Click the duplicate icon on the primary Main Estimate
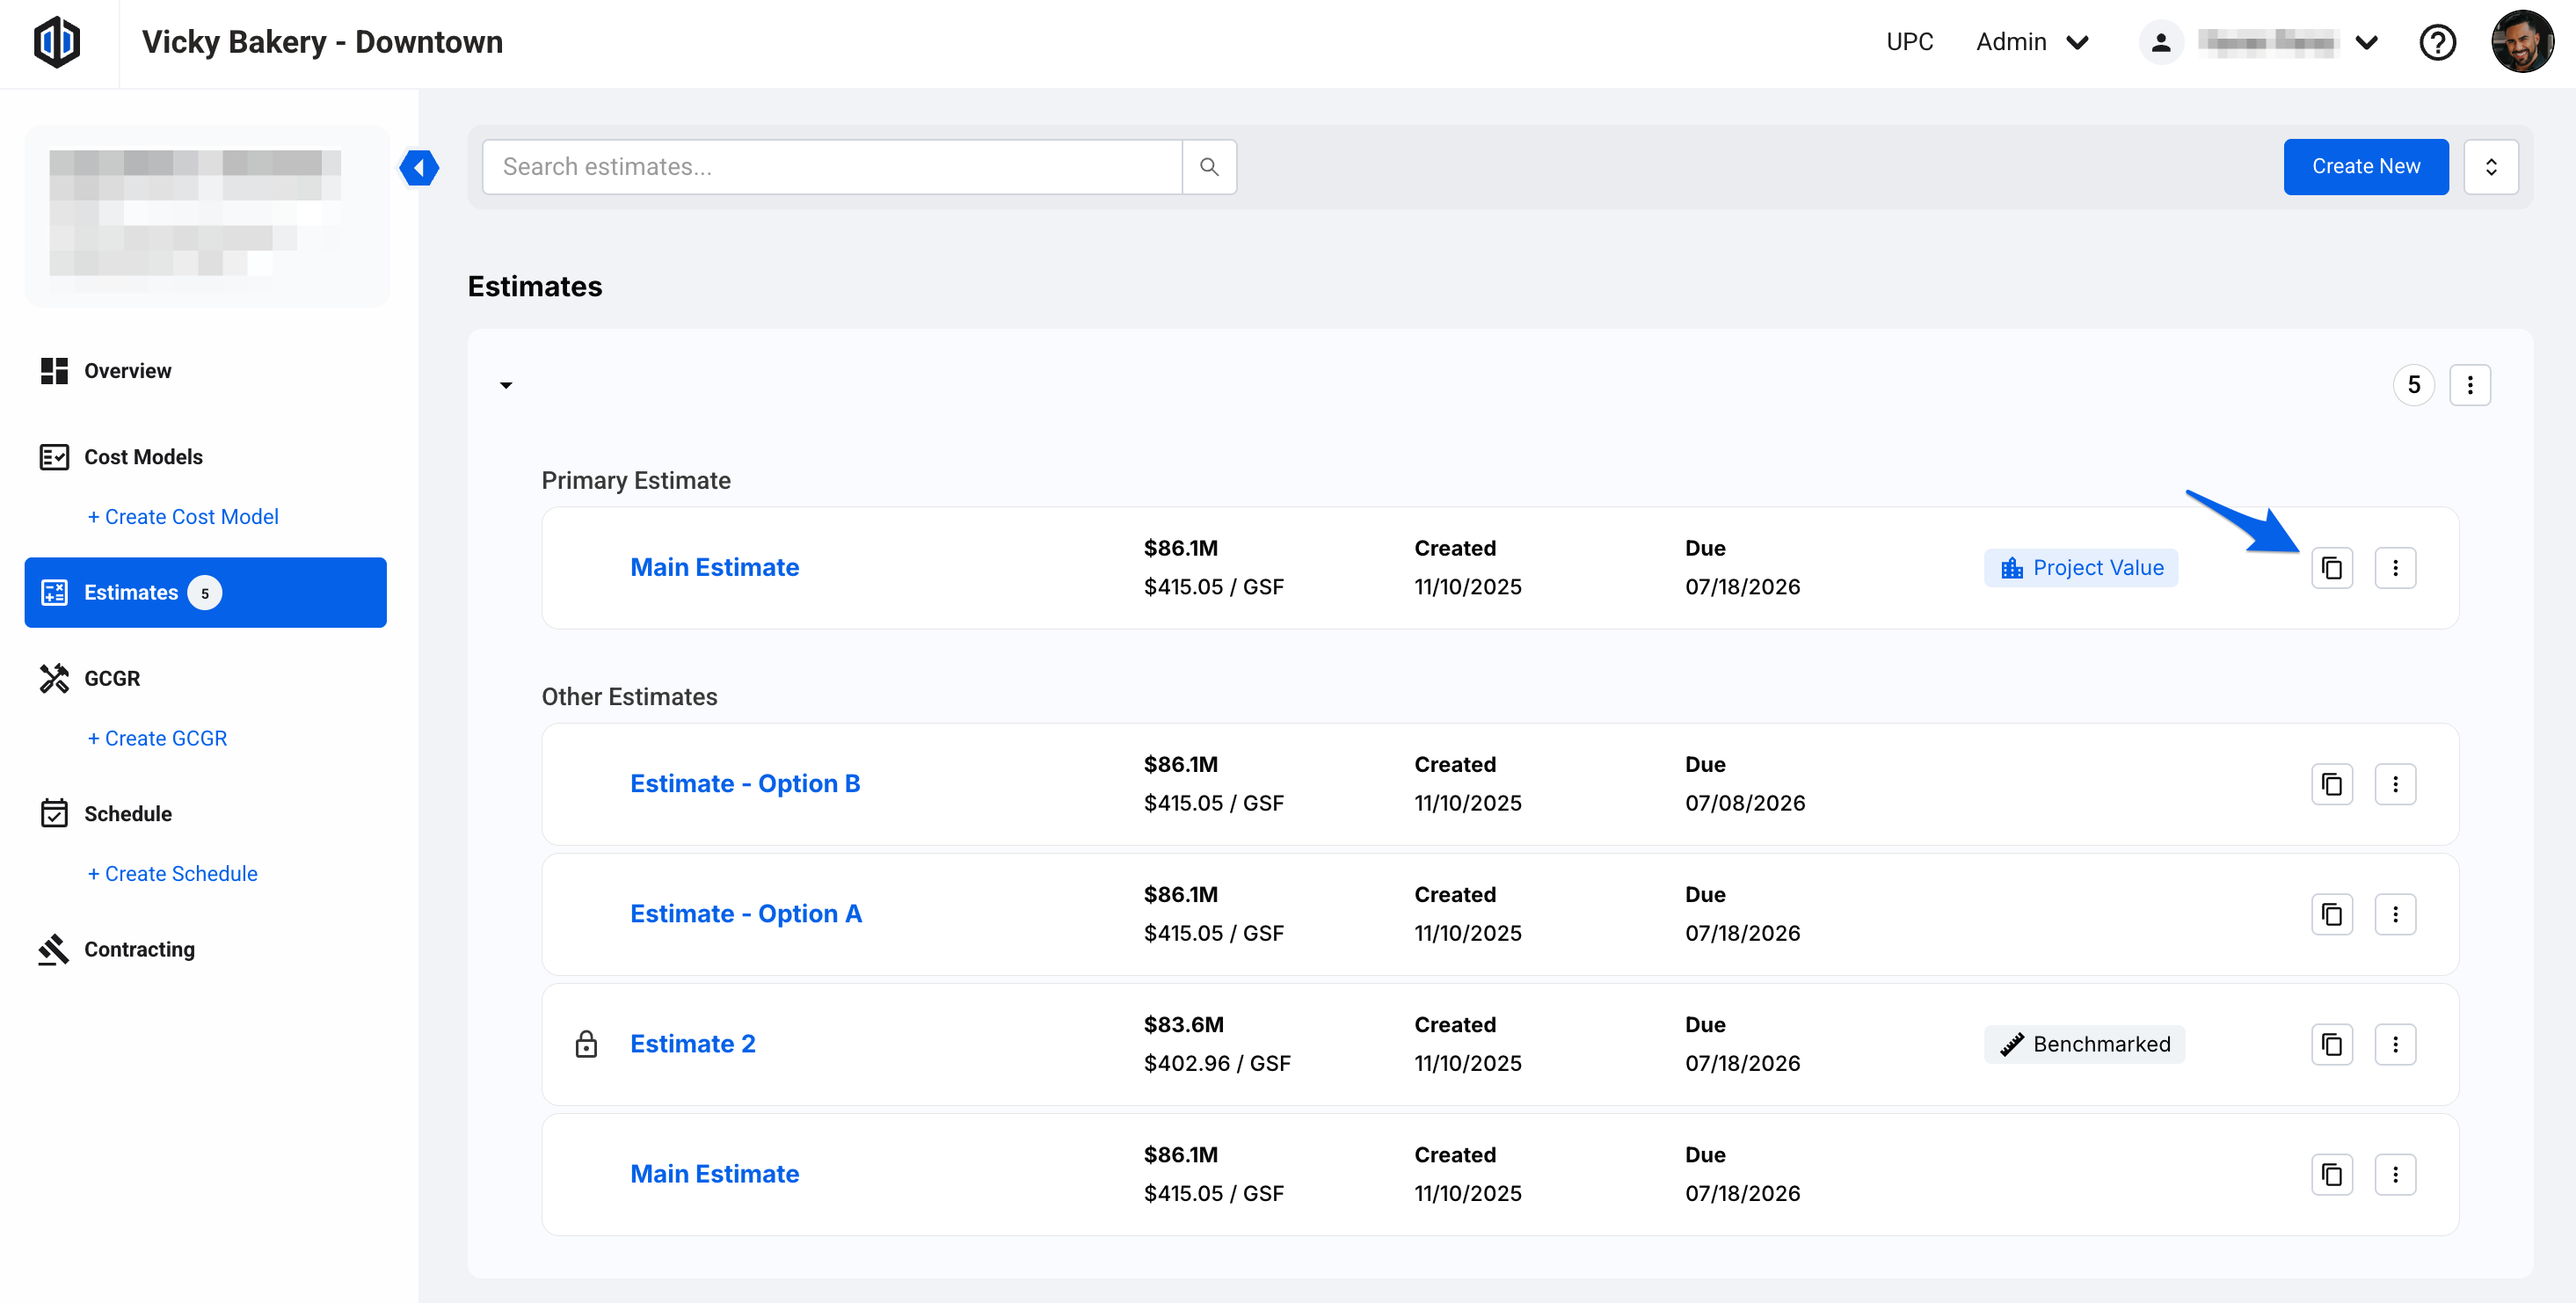 click(2331, 568)
